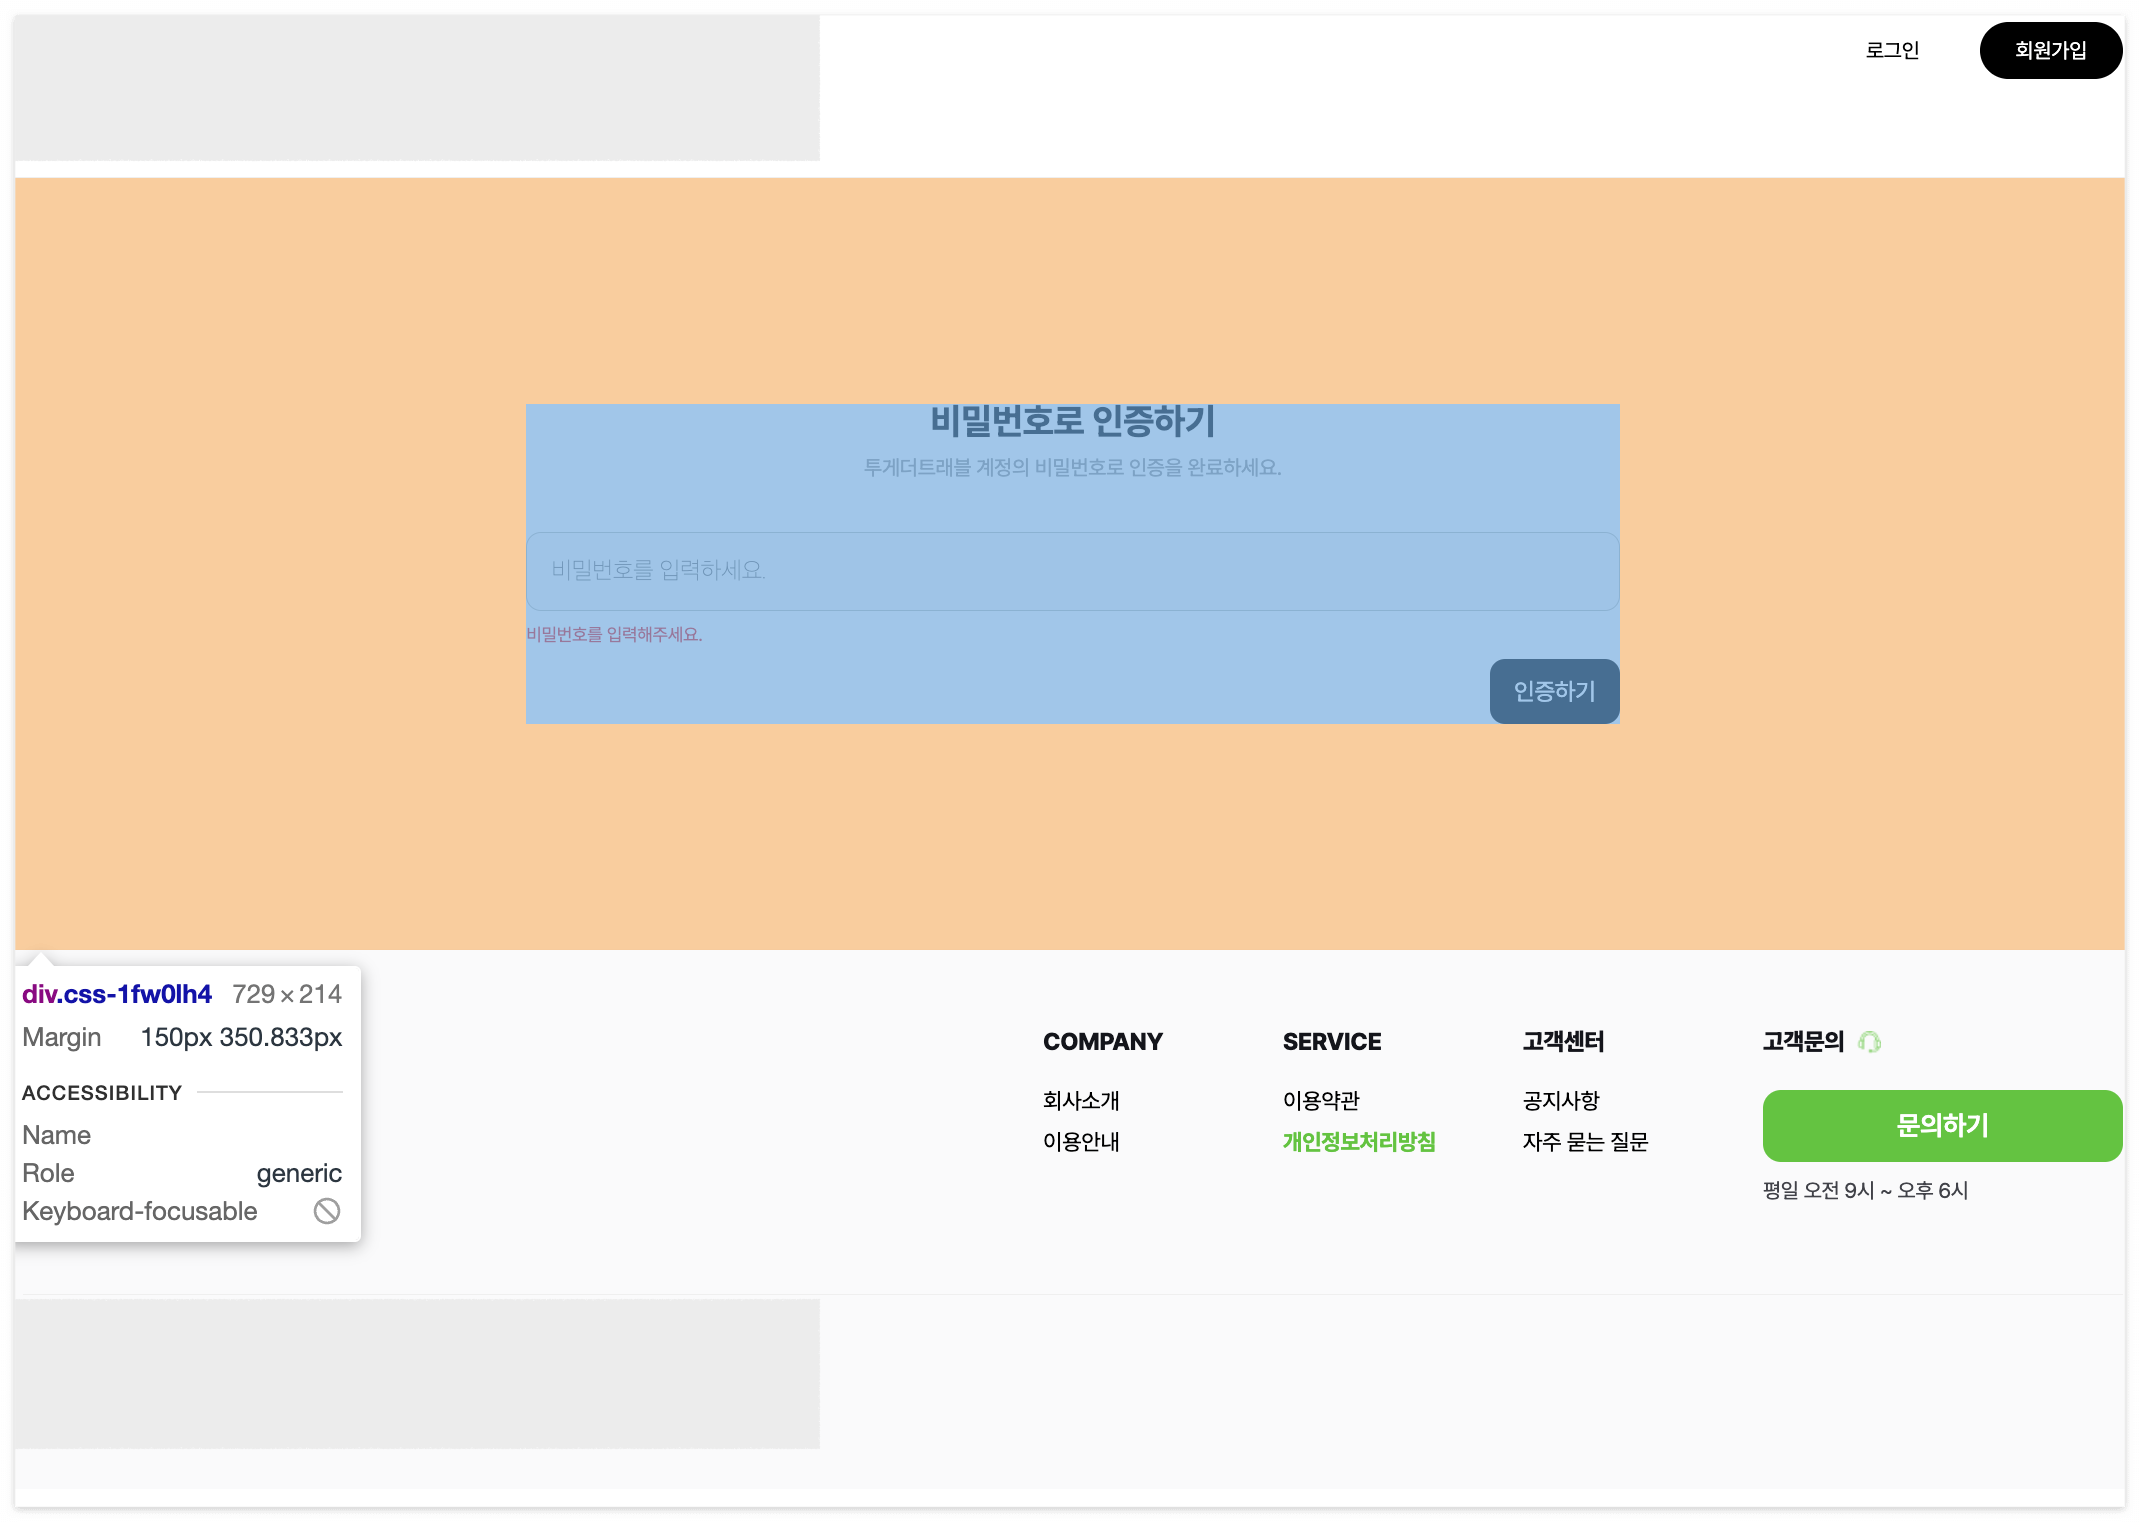Click the 비밀번호를 입력하세요 password field
Viewport: 2140px width, 1522px height.
[x=1072, y=571]
